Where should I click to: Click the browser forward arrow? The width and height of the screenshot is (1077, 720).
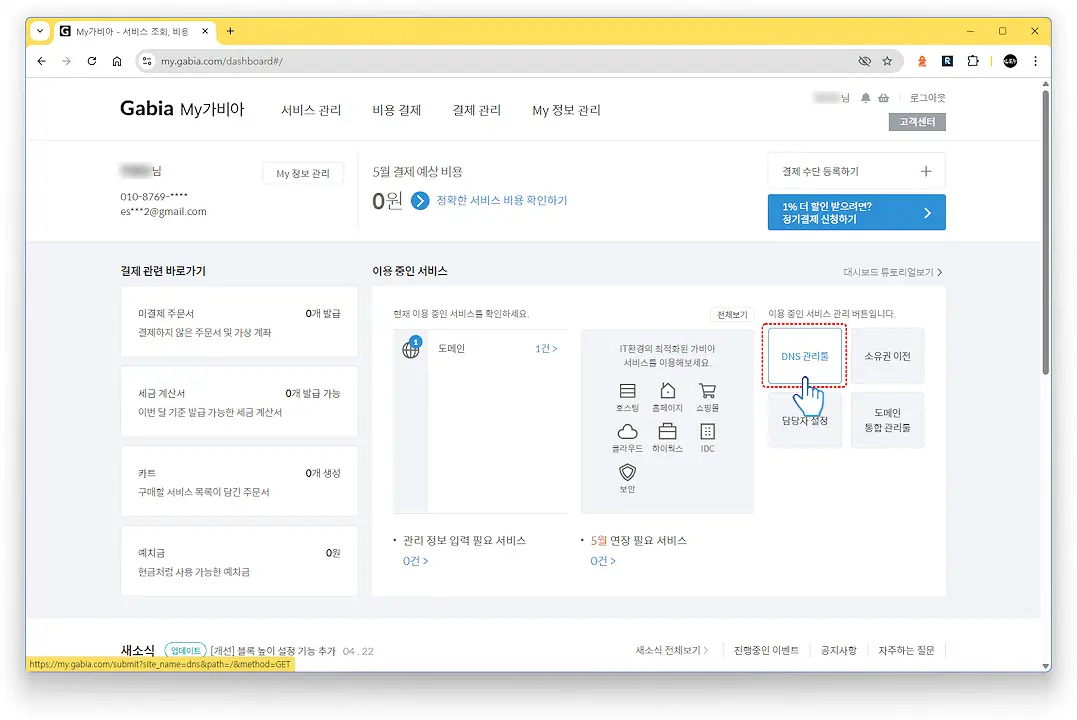point(66,61)
